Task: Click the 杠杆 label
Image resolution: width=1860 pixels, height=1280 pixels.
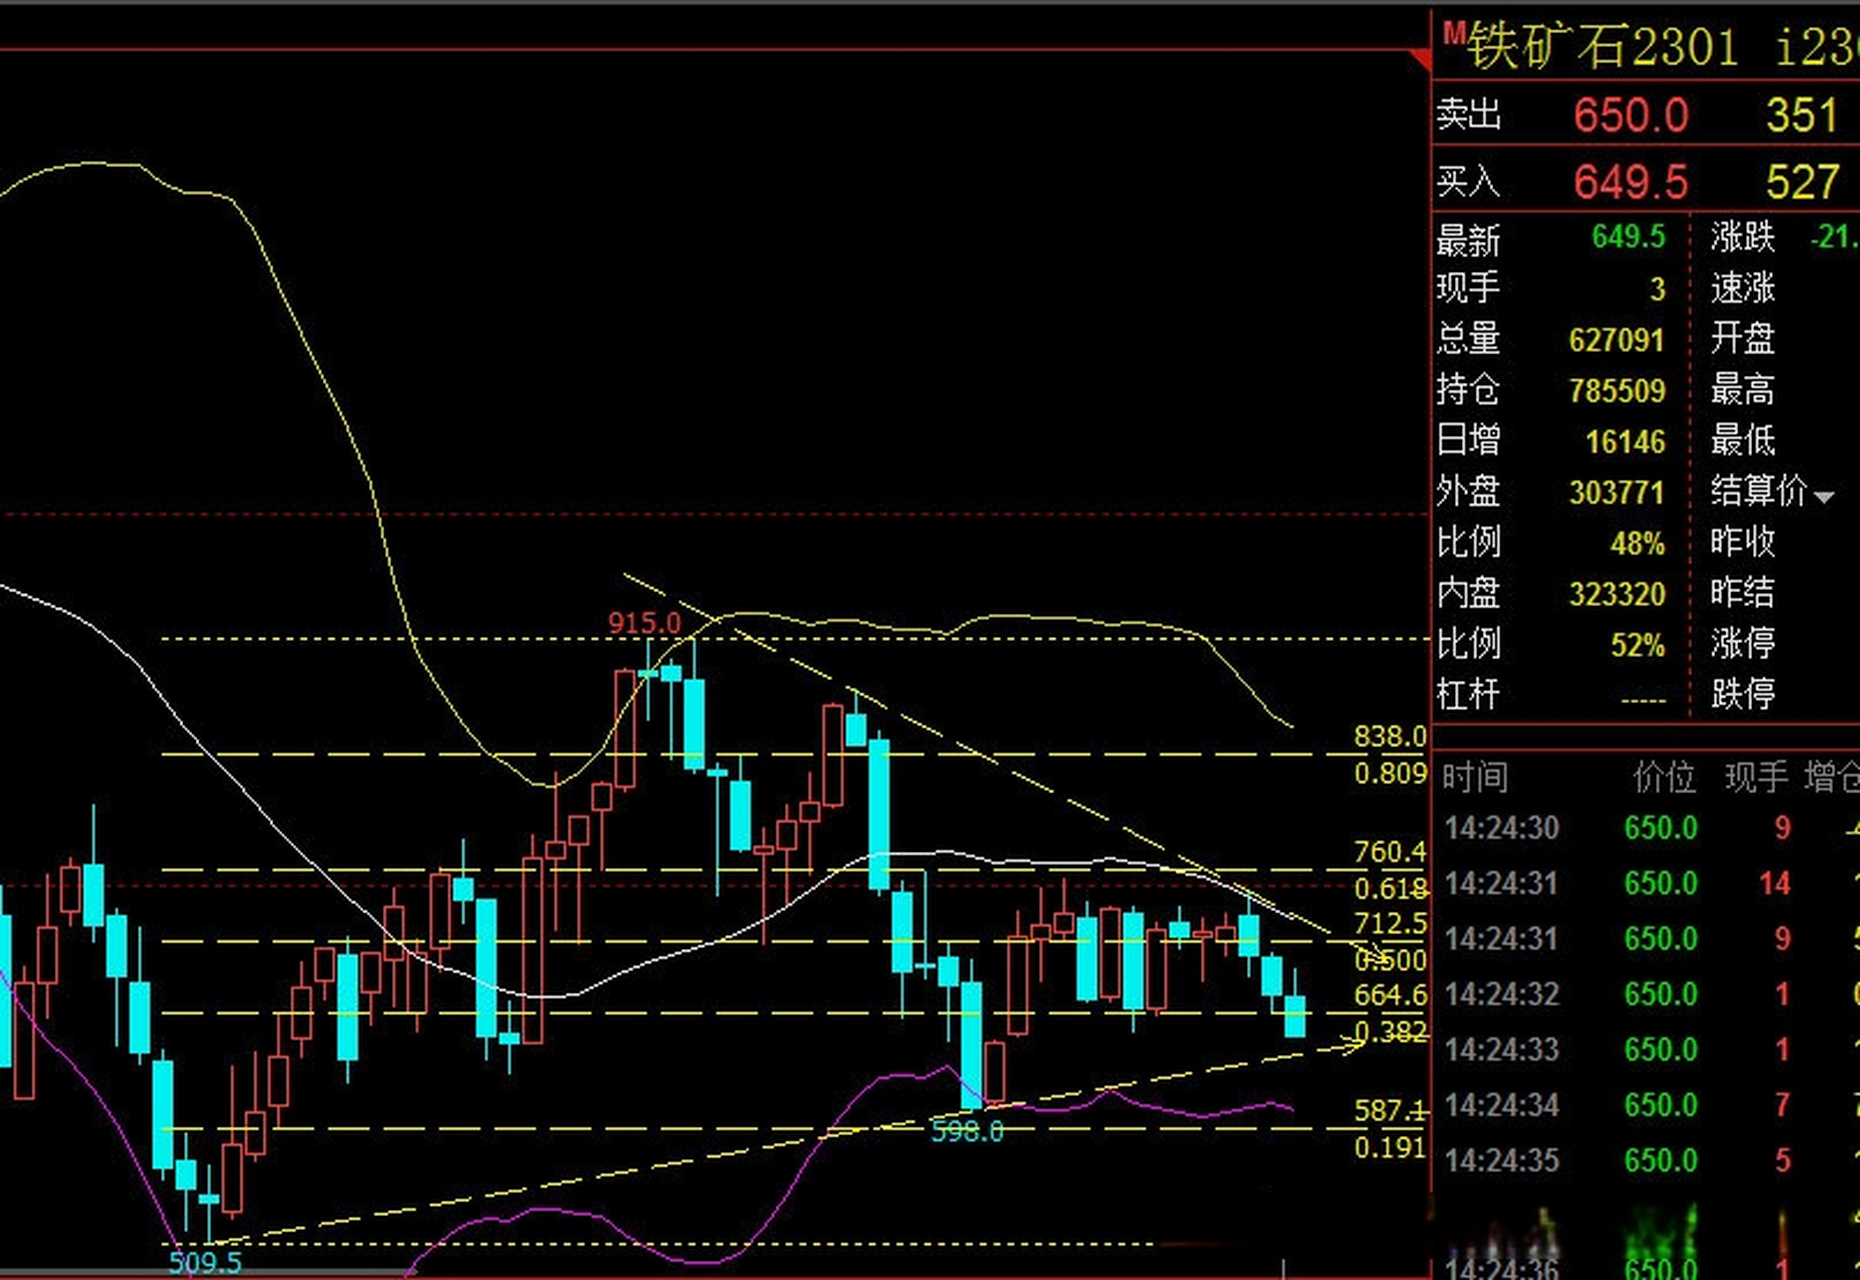Action: pyautogui.click(x=1468, y=694)
